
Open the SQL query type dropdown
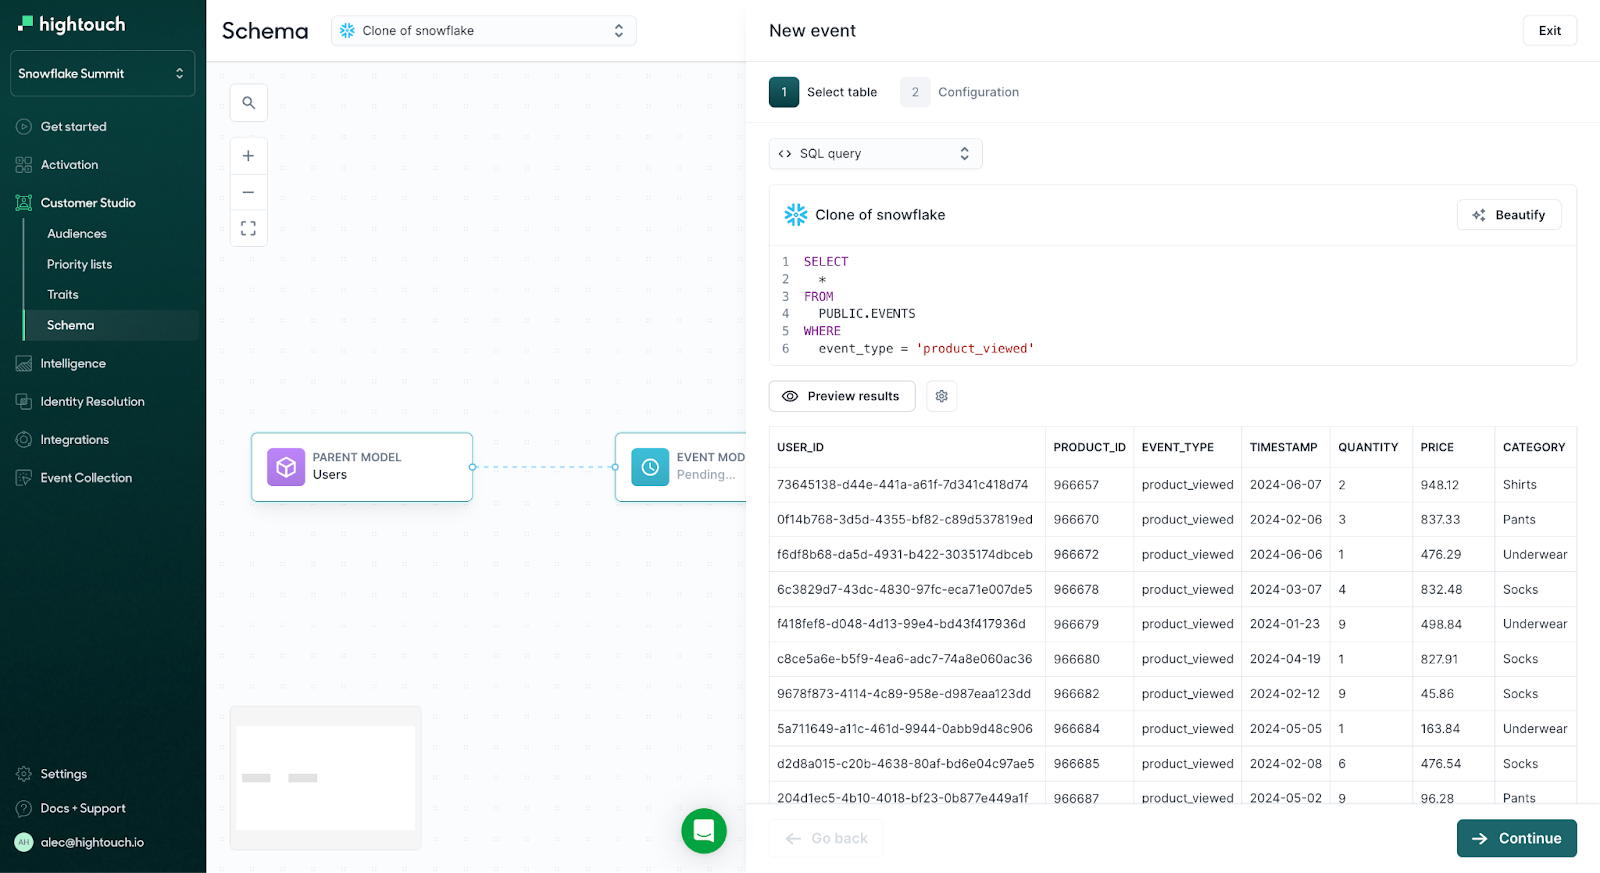coord(875,154)
